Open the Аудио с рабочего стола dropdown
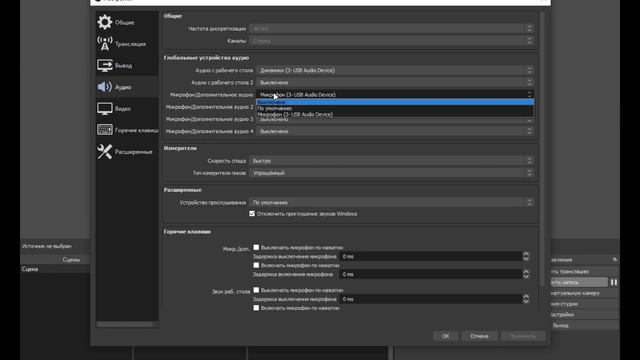The width and height of the screenshot is (640, 360). click(x=395, y=70)
